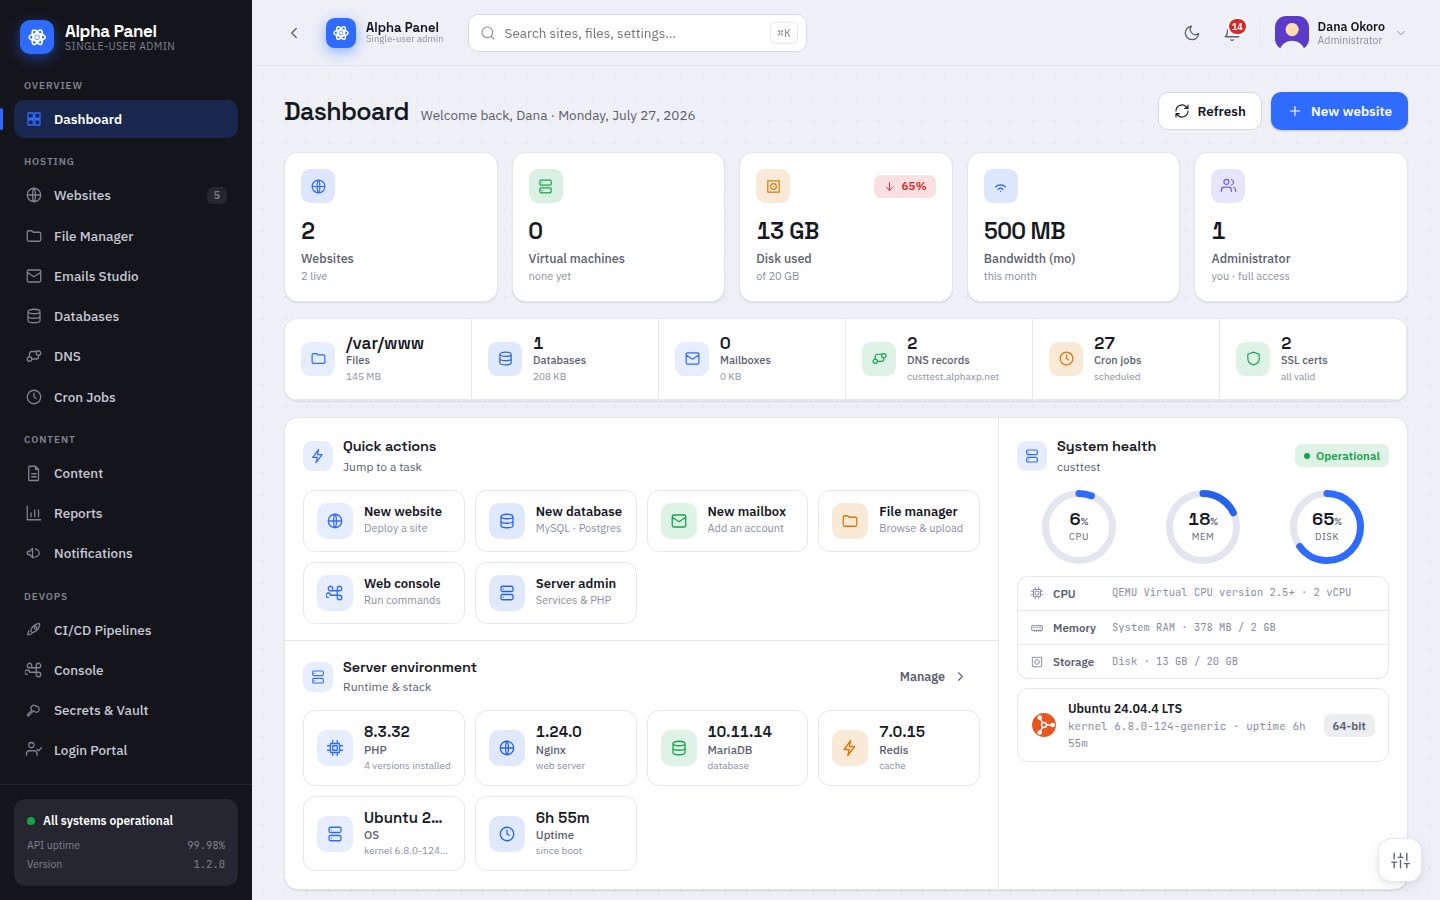The image size is (1440, 900).
Task: Click the sidebar collapse back chevron
Action: (x=294, y=33)
